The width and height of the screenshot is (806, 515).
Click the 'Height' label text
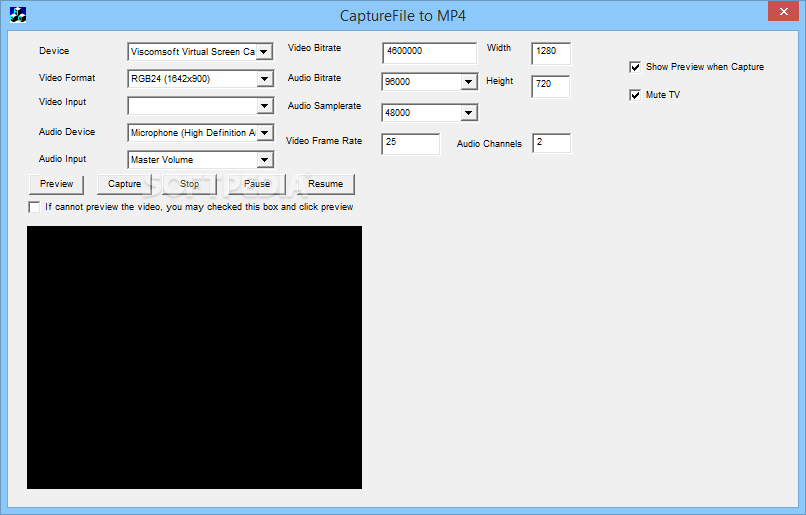tap(500, 81)
